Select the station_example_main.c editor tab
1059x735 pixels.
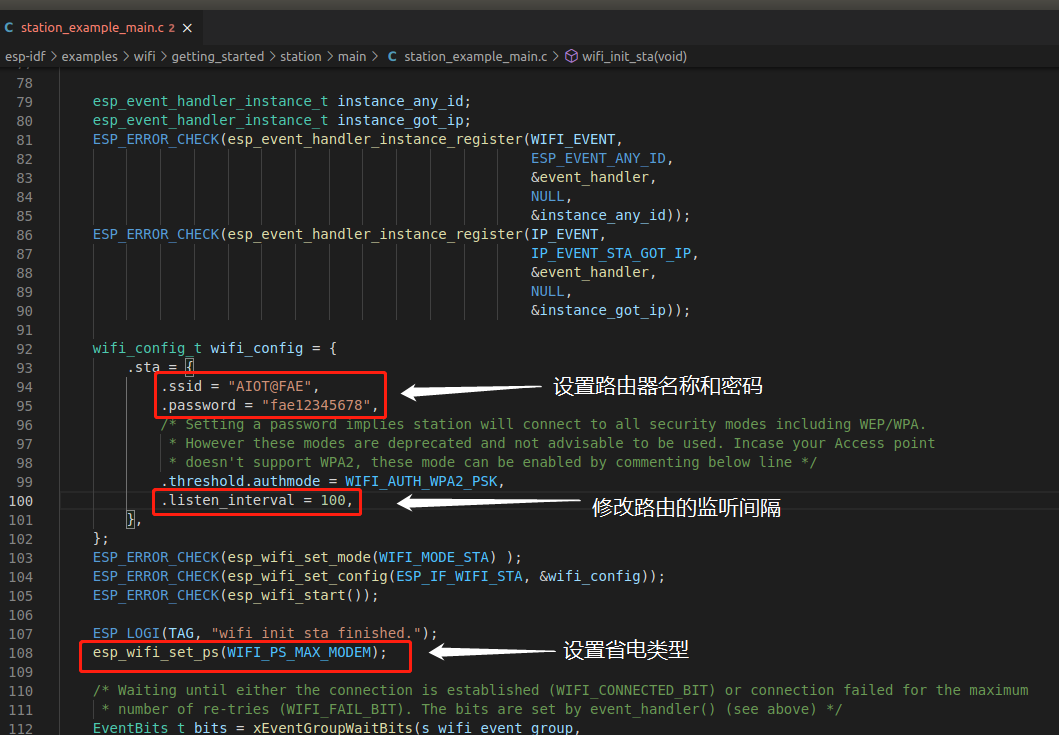click(95, 28)
